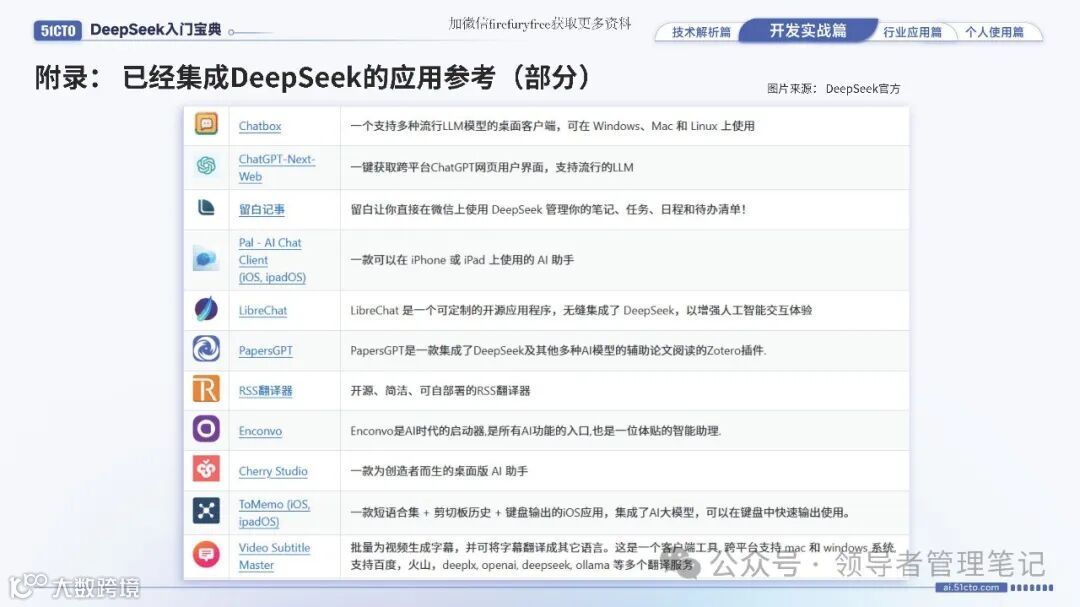Open the Pal - AI Chat Client link
The width and height of the screenshot is (1080, 607).
(272, 260)
